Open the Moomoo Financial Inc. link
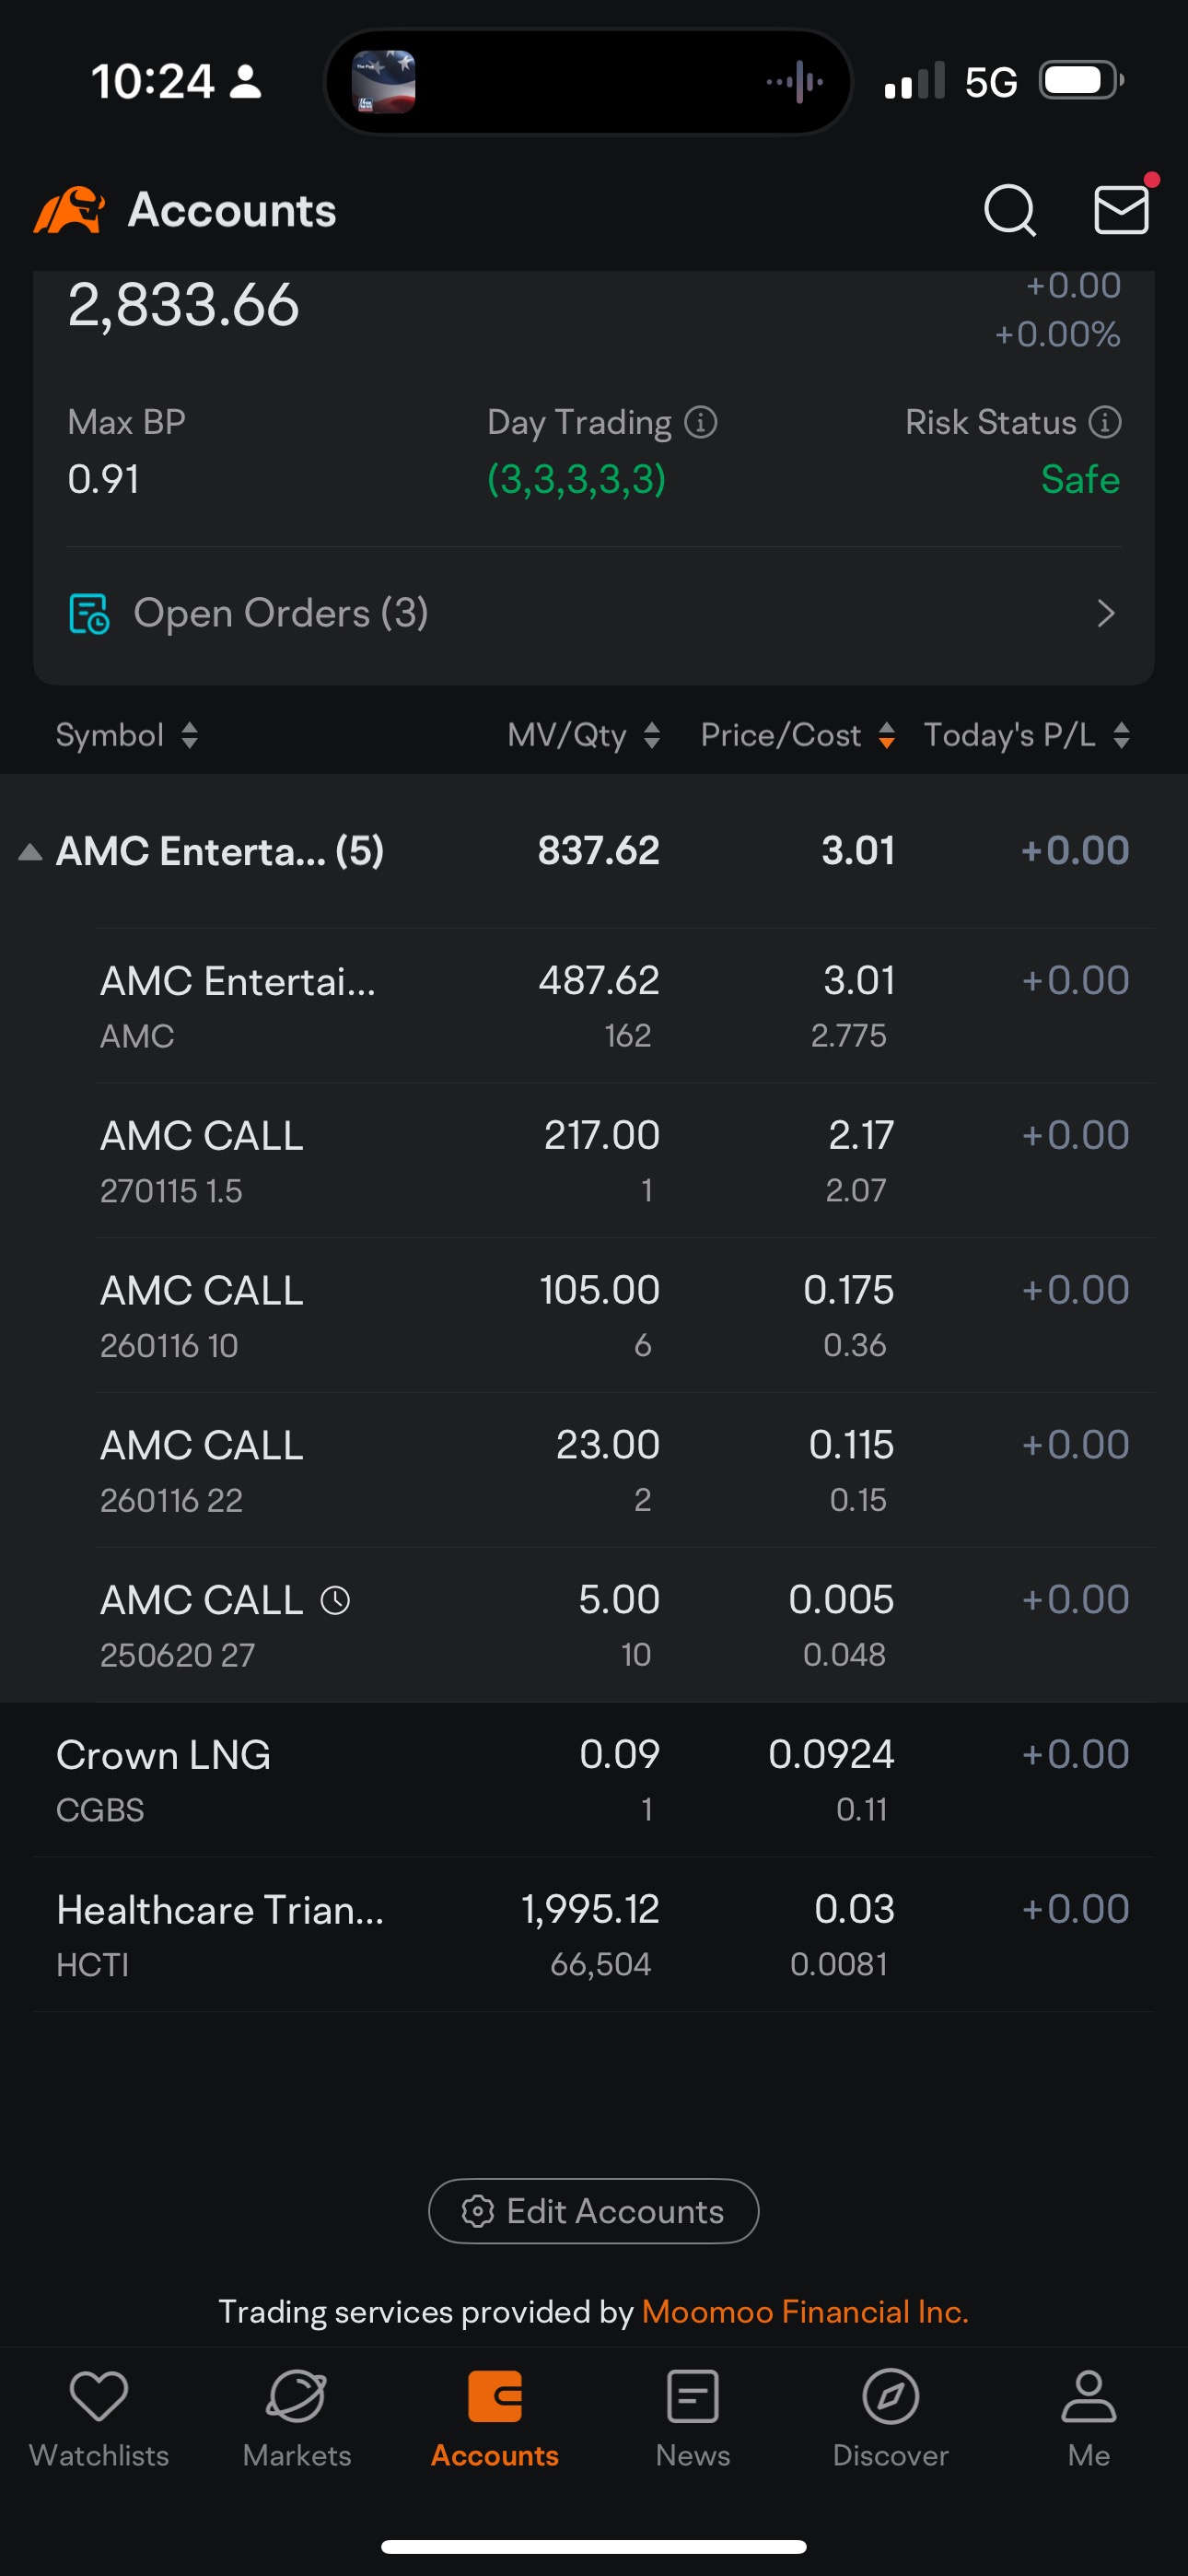The image size is (1188, 2576). [x=805, y=2311]
